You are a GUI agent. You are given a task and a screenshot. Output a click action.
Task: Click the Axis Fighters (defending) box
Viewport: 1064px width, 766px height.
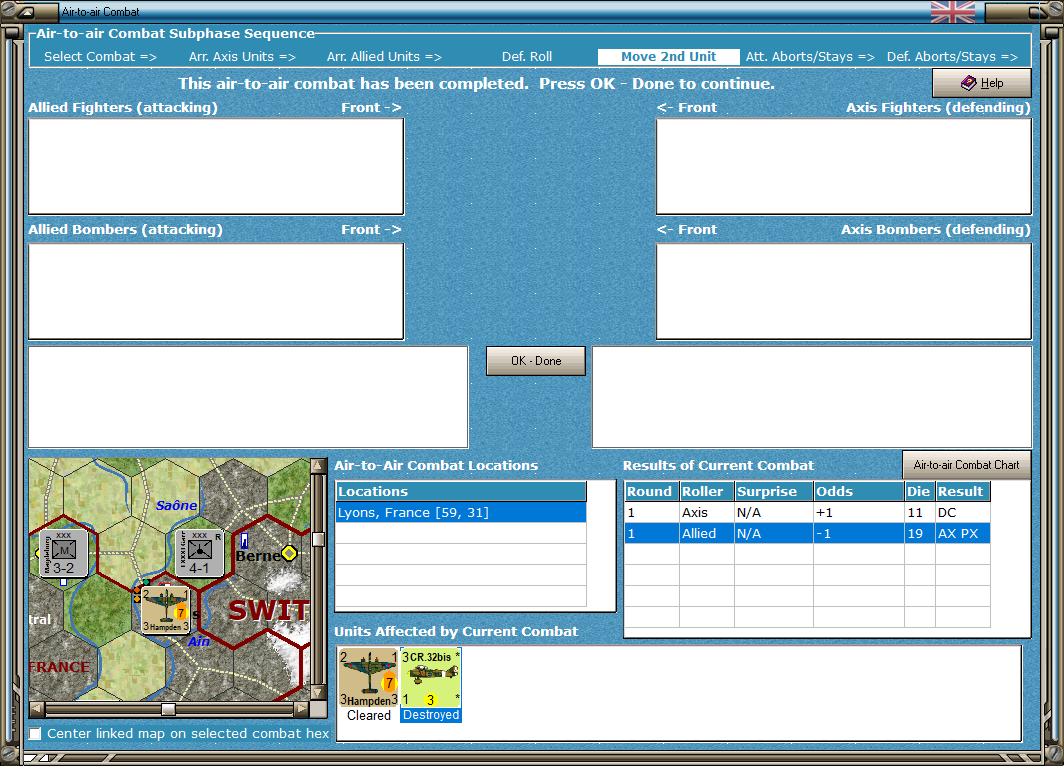coord(843,166)
